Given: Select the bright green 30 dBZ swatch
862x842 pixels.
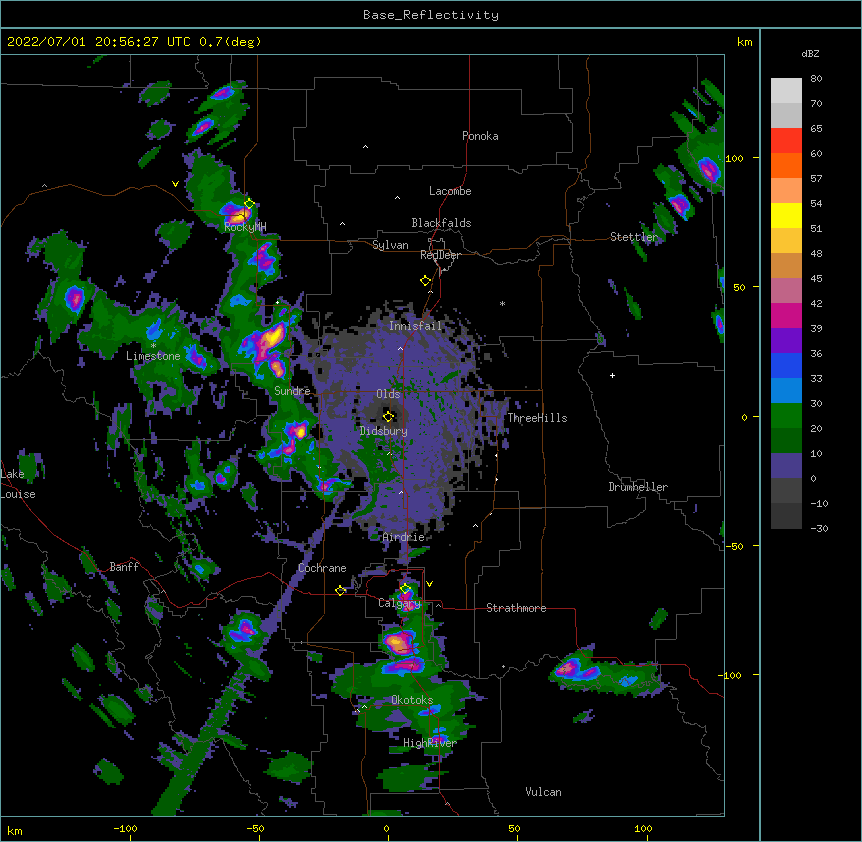Looking at the screenshot, I should pos(786,416).
